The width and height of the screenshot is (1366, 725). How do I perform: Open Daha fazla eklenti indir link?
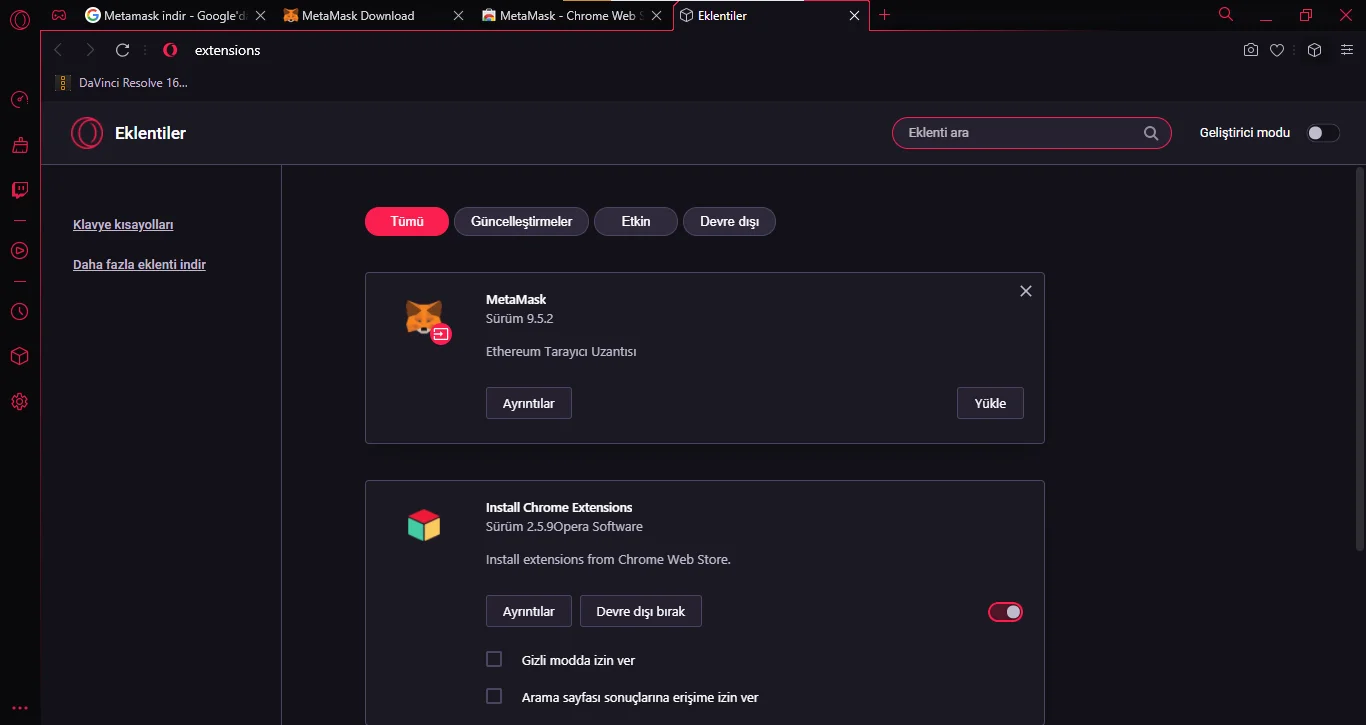(139, 265)
